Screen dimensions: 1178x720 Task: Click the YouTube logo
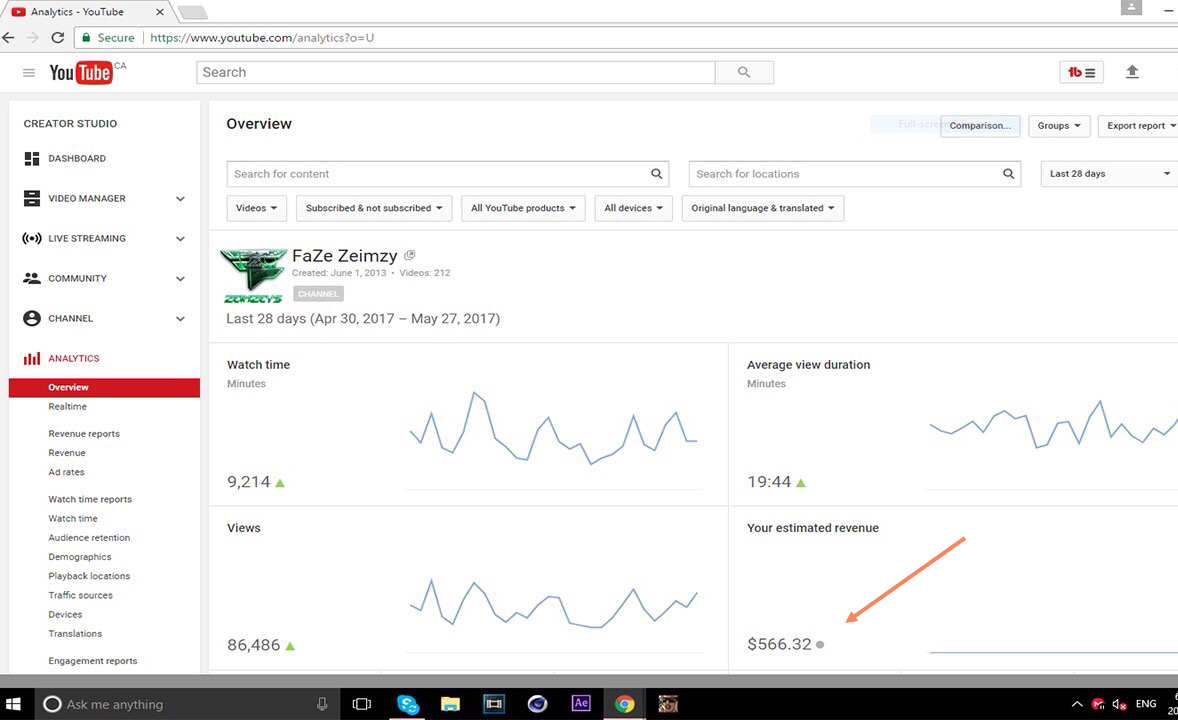81,72
